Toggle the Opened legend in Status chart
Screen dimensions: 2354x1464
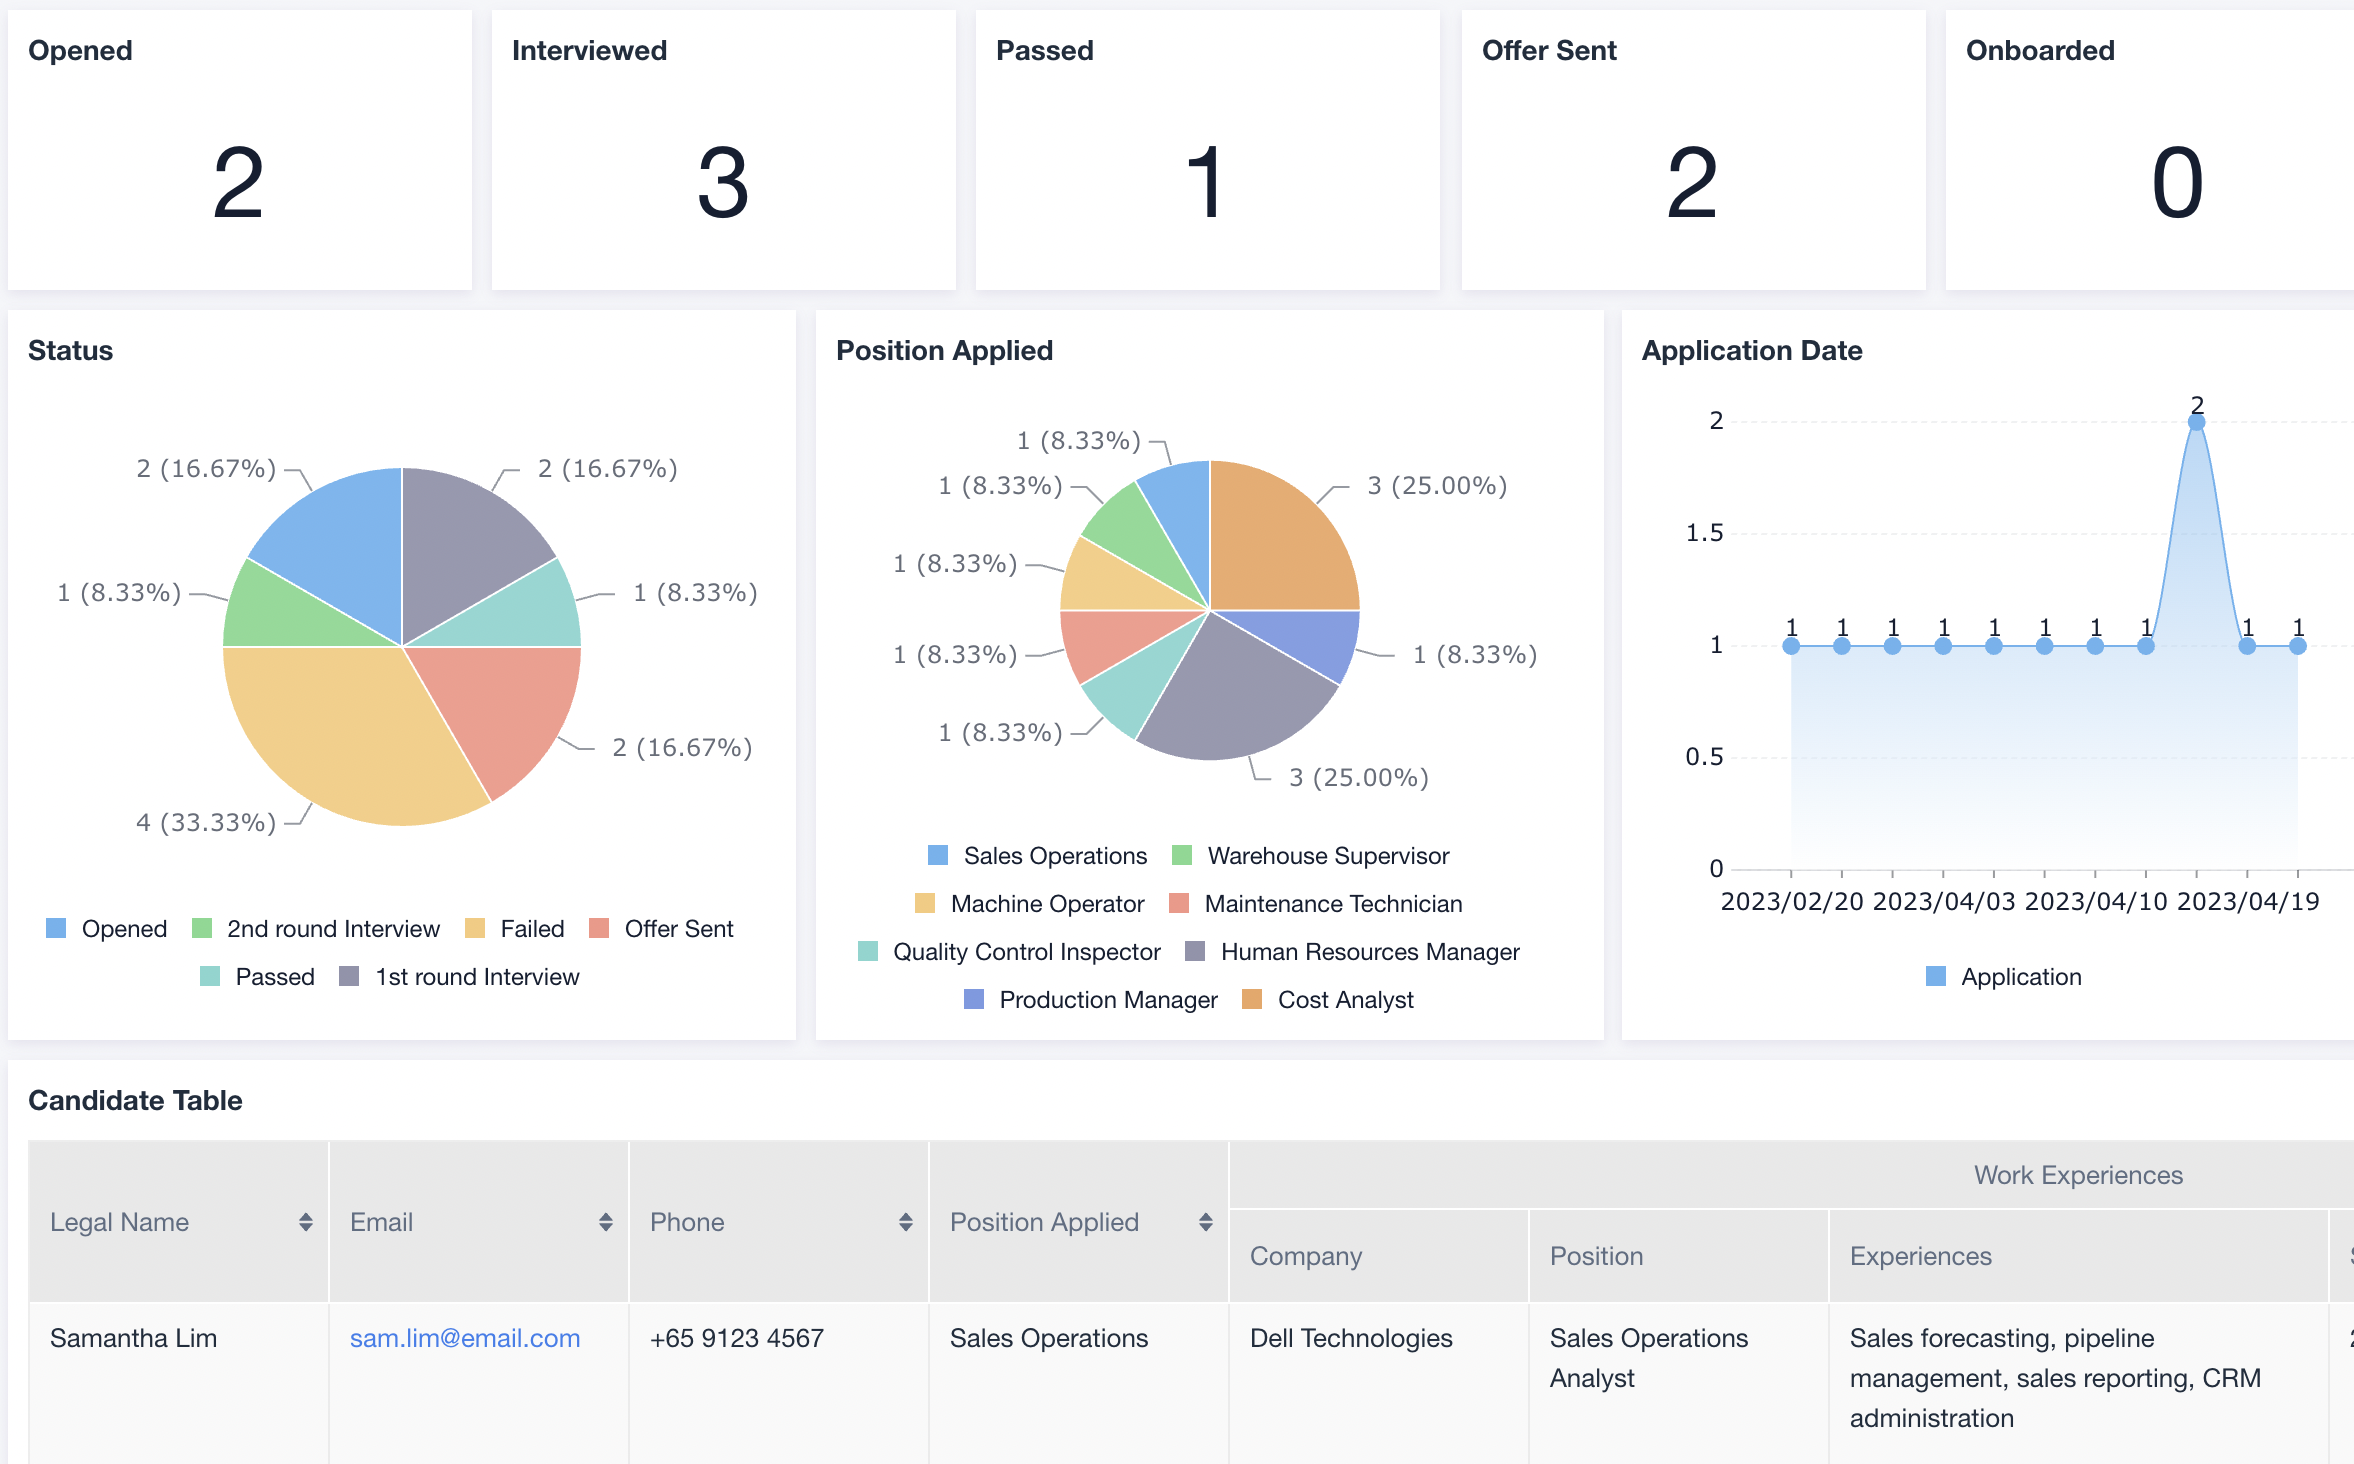[x=106, y=929]
